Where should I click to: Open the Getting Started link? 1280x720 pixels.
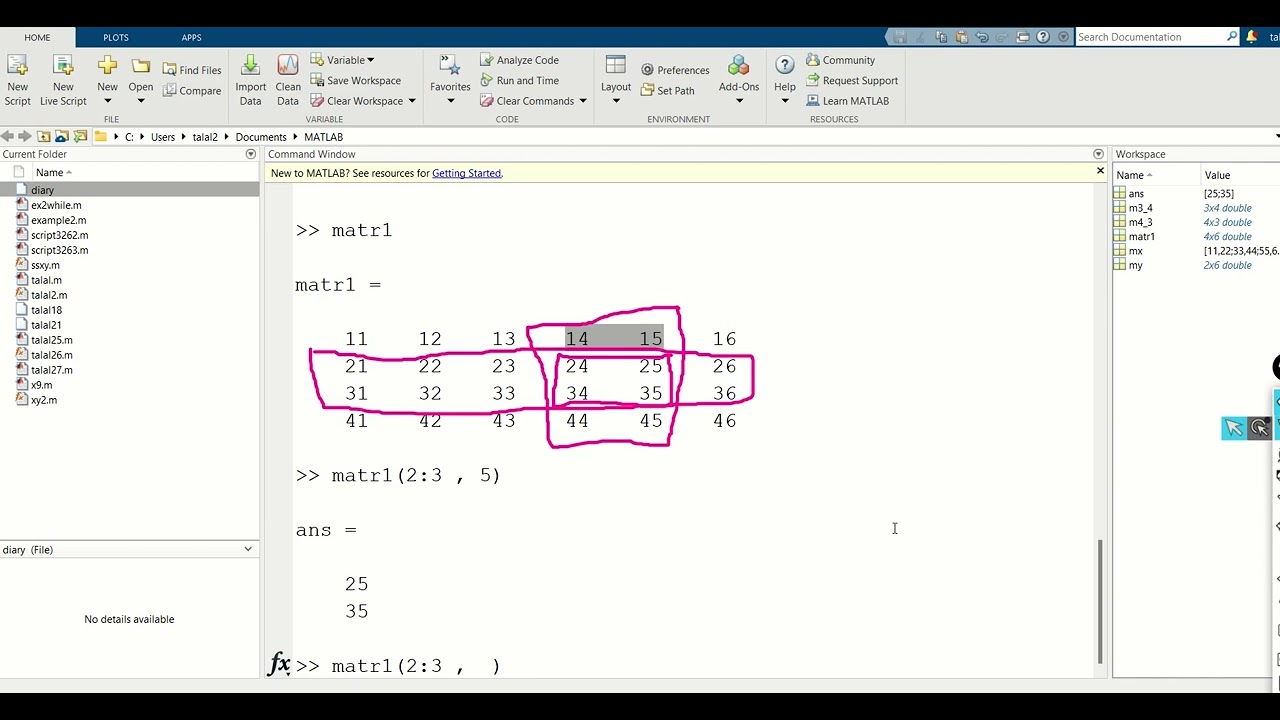pyautogui.click(x=466, y=173)
